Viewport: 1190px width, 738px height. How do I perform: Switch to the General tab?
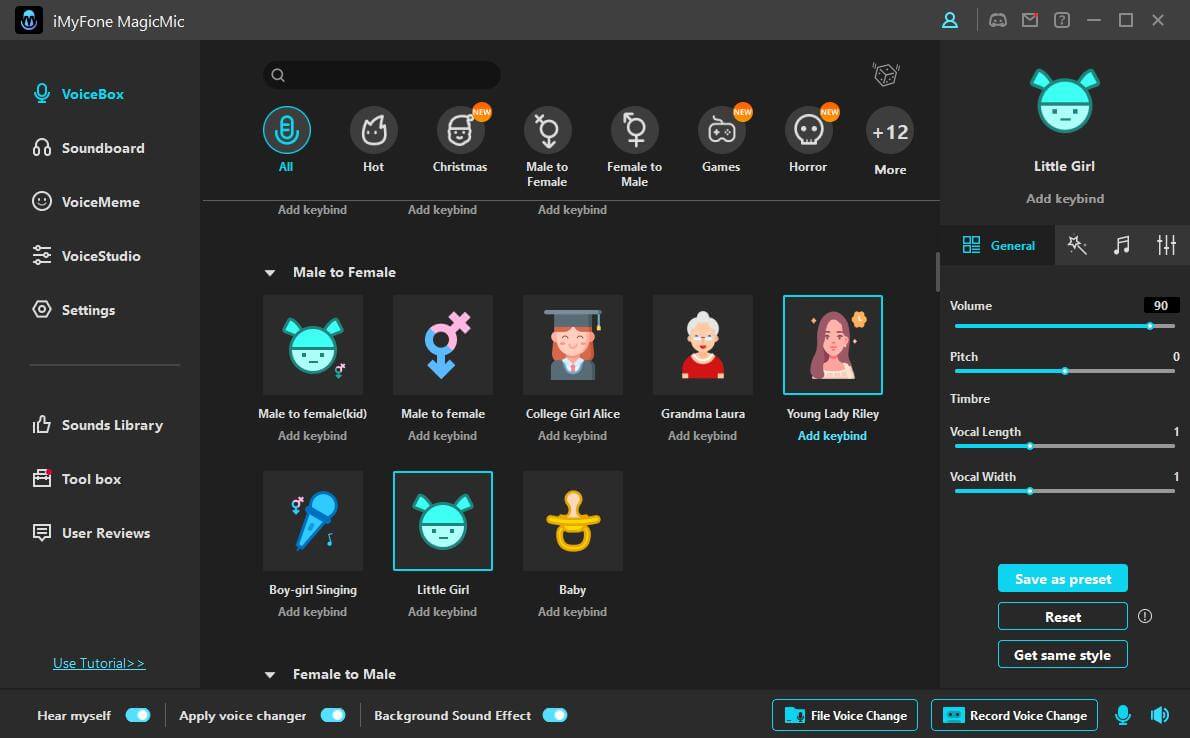[997, 244]
